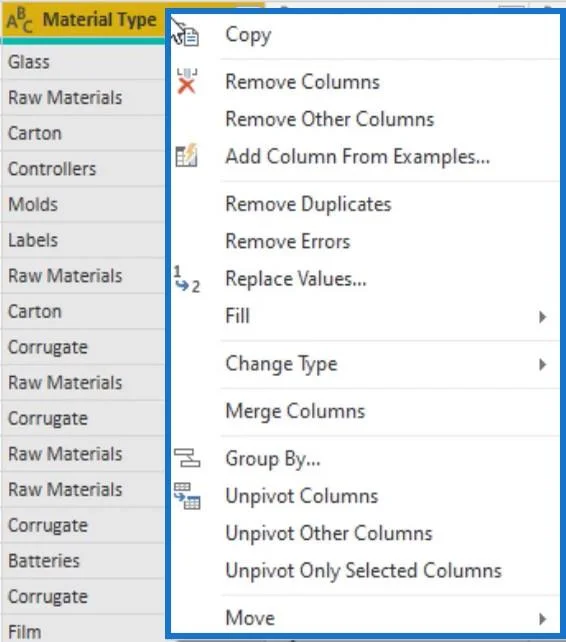
Task: Select the Material Type column header
Action: 83,20
